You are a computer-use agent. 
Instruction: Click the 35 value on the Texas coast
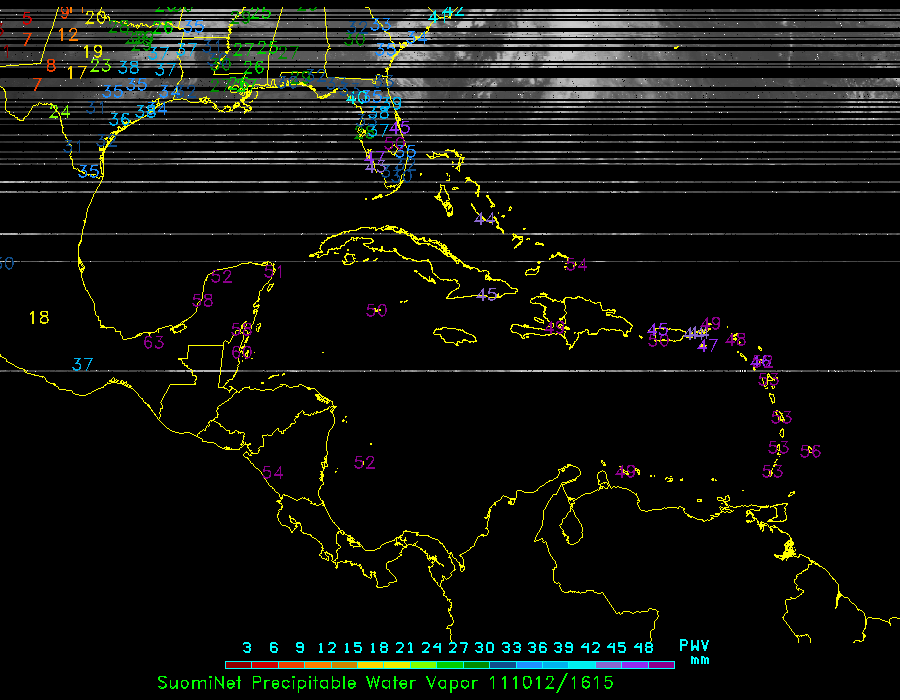pos(89,170)
